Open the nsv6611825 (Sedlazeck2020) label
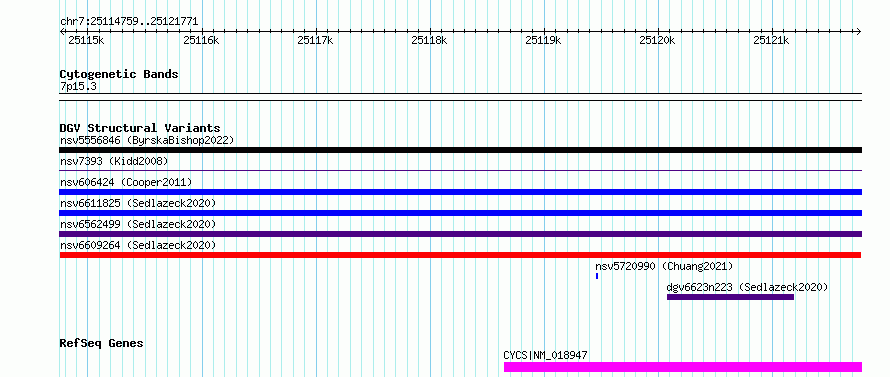 138,203
